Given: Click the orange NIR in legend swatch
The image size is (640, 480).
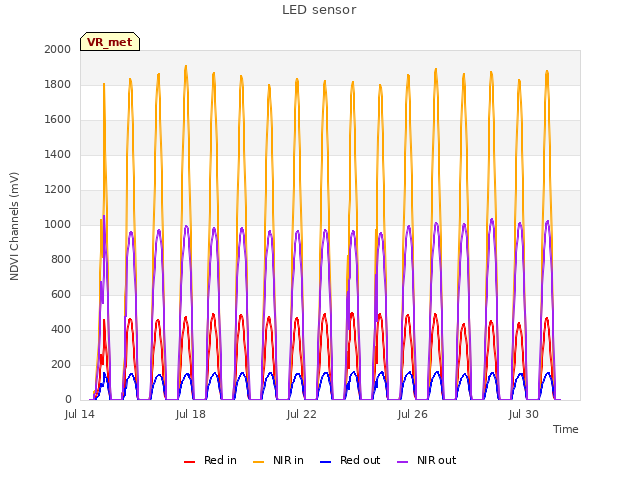Looking at the screenshot, I should (x=258, y=462).
